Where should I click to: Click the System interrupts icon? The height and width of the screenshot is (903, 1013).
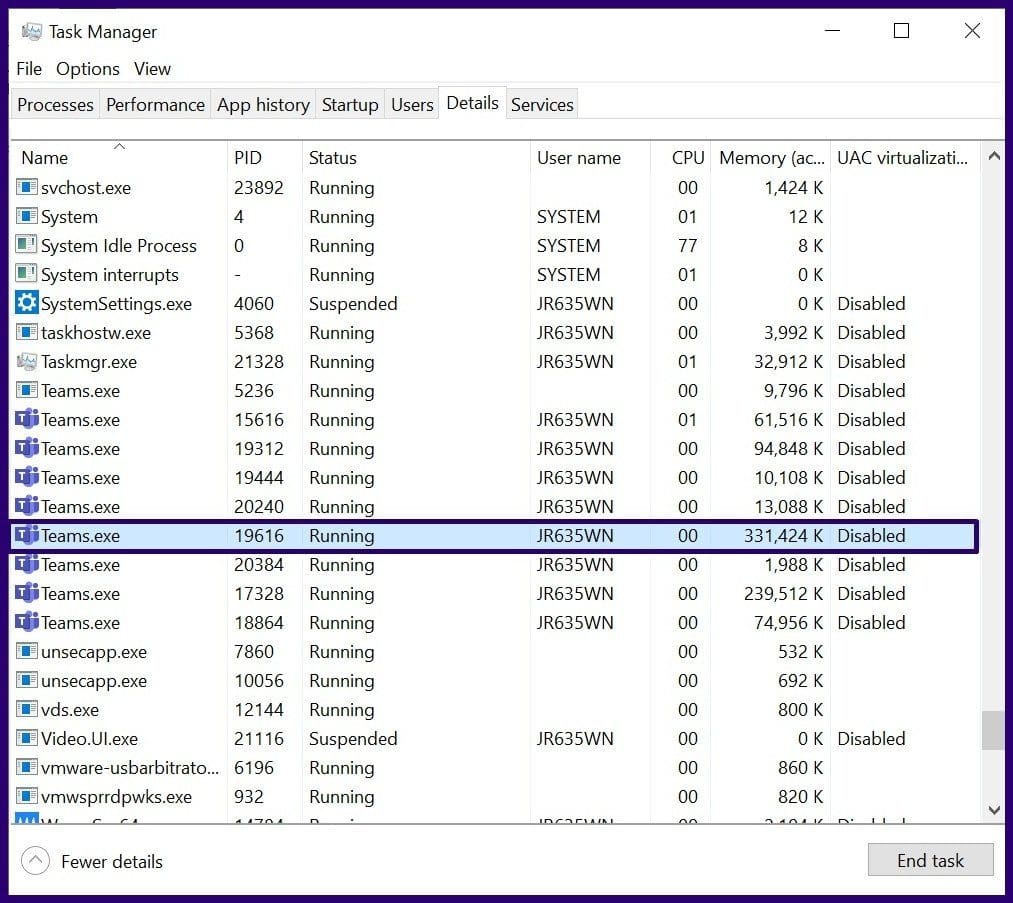[26, 275]
